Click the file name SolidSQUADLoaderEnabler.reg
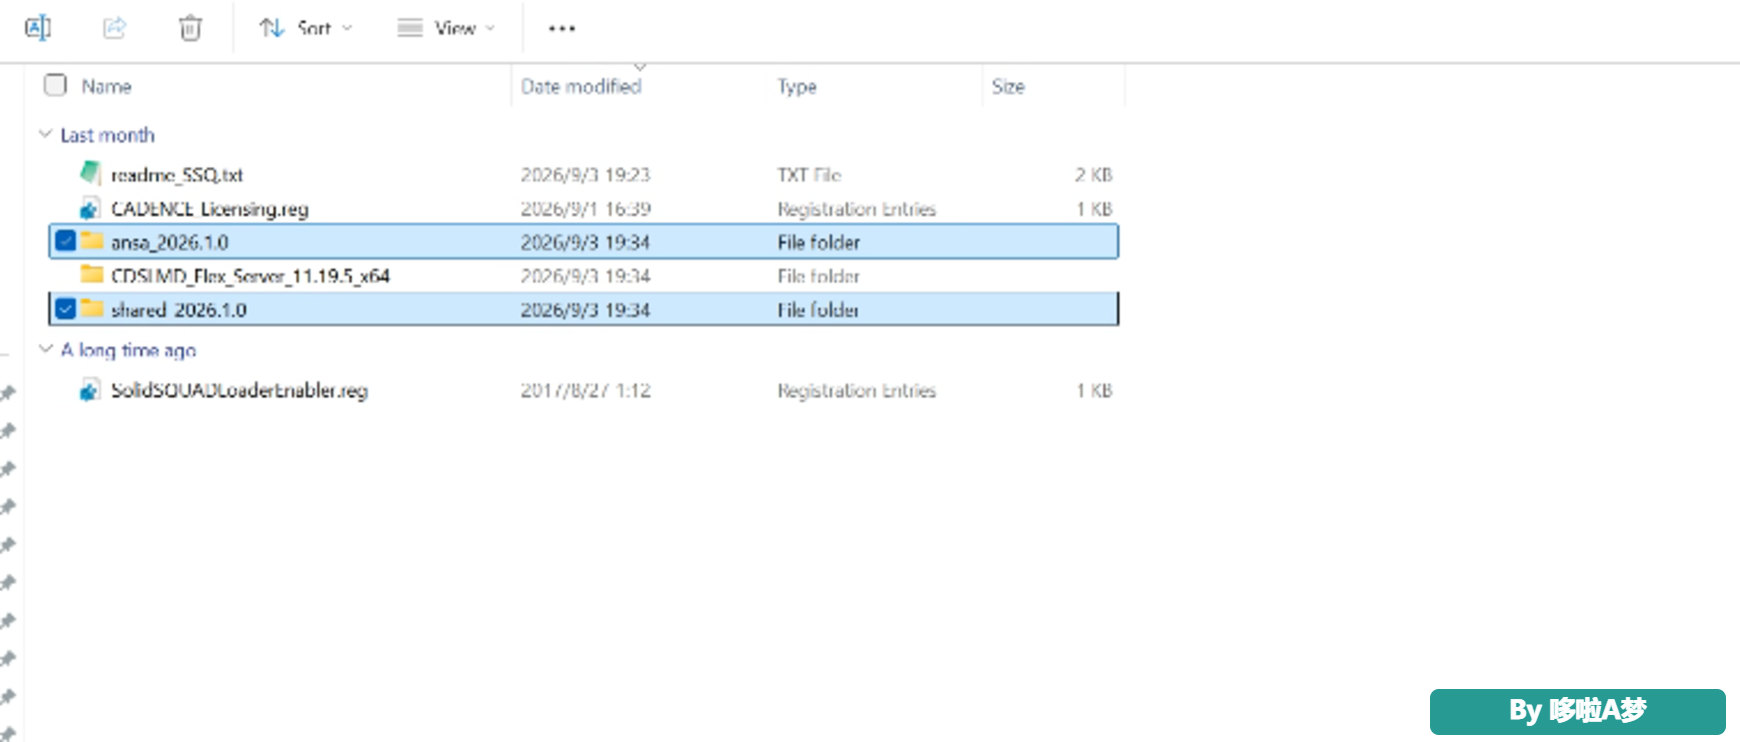 [240, 391]
